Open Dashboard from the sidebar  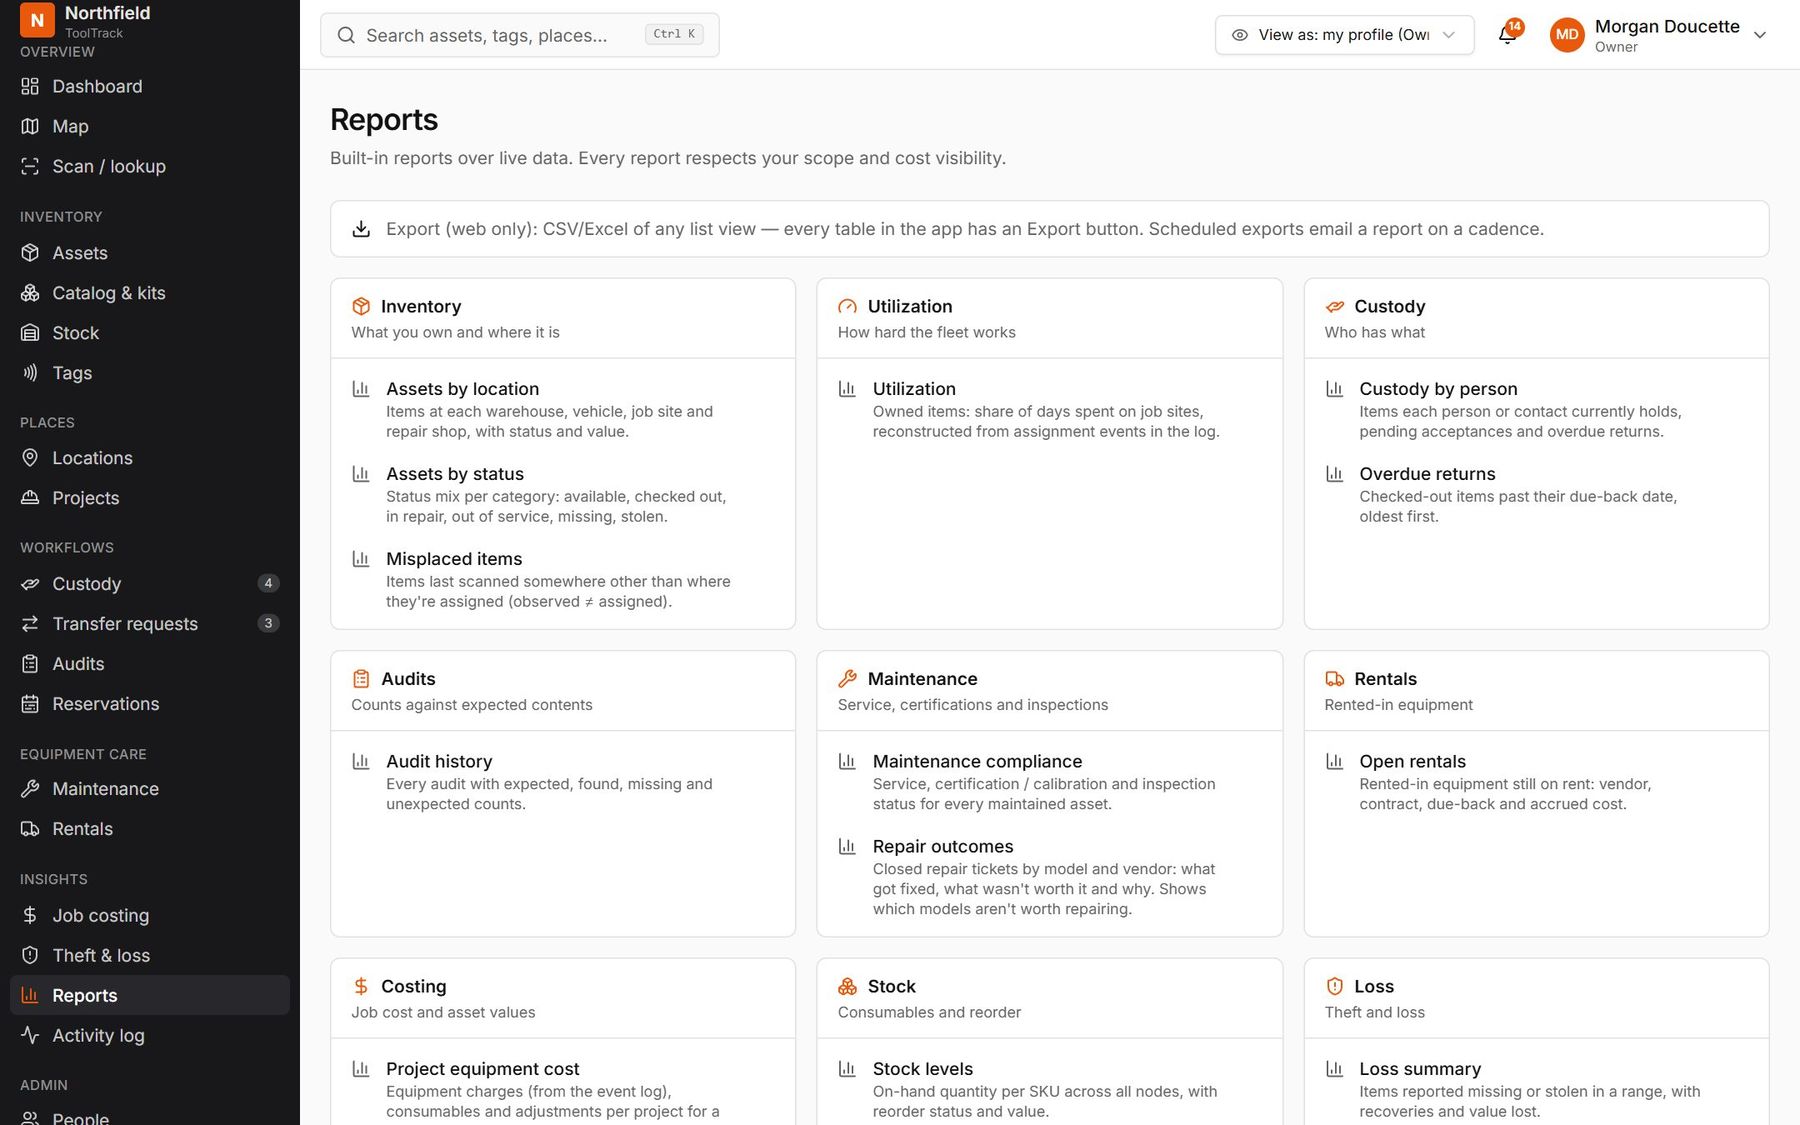coord(150,86)
